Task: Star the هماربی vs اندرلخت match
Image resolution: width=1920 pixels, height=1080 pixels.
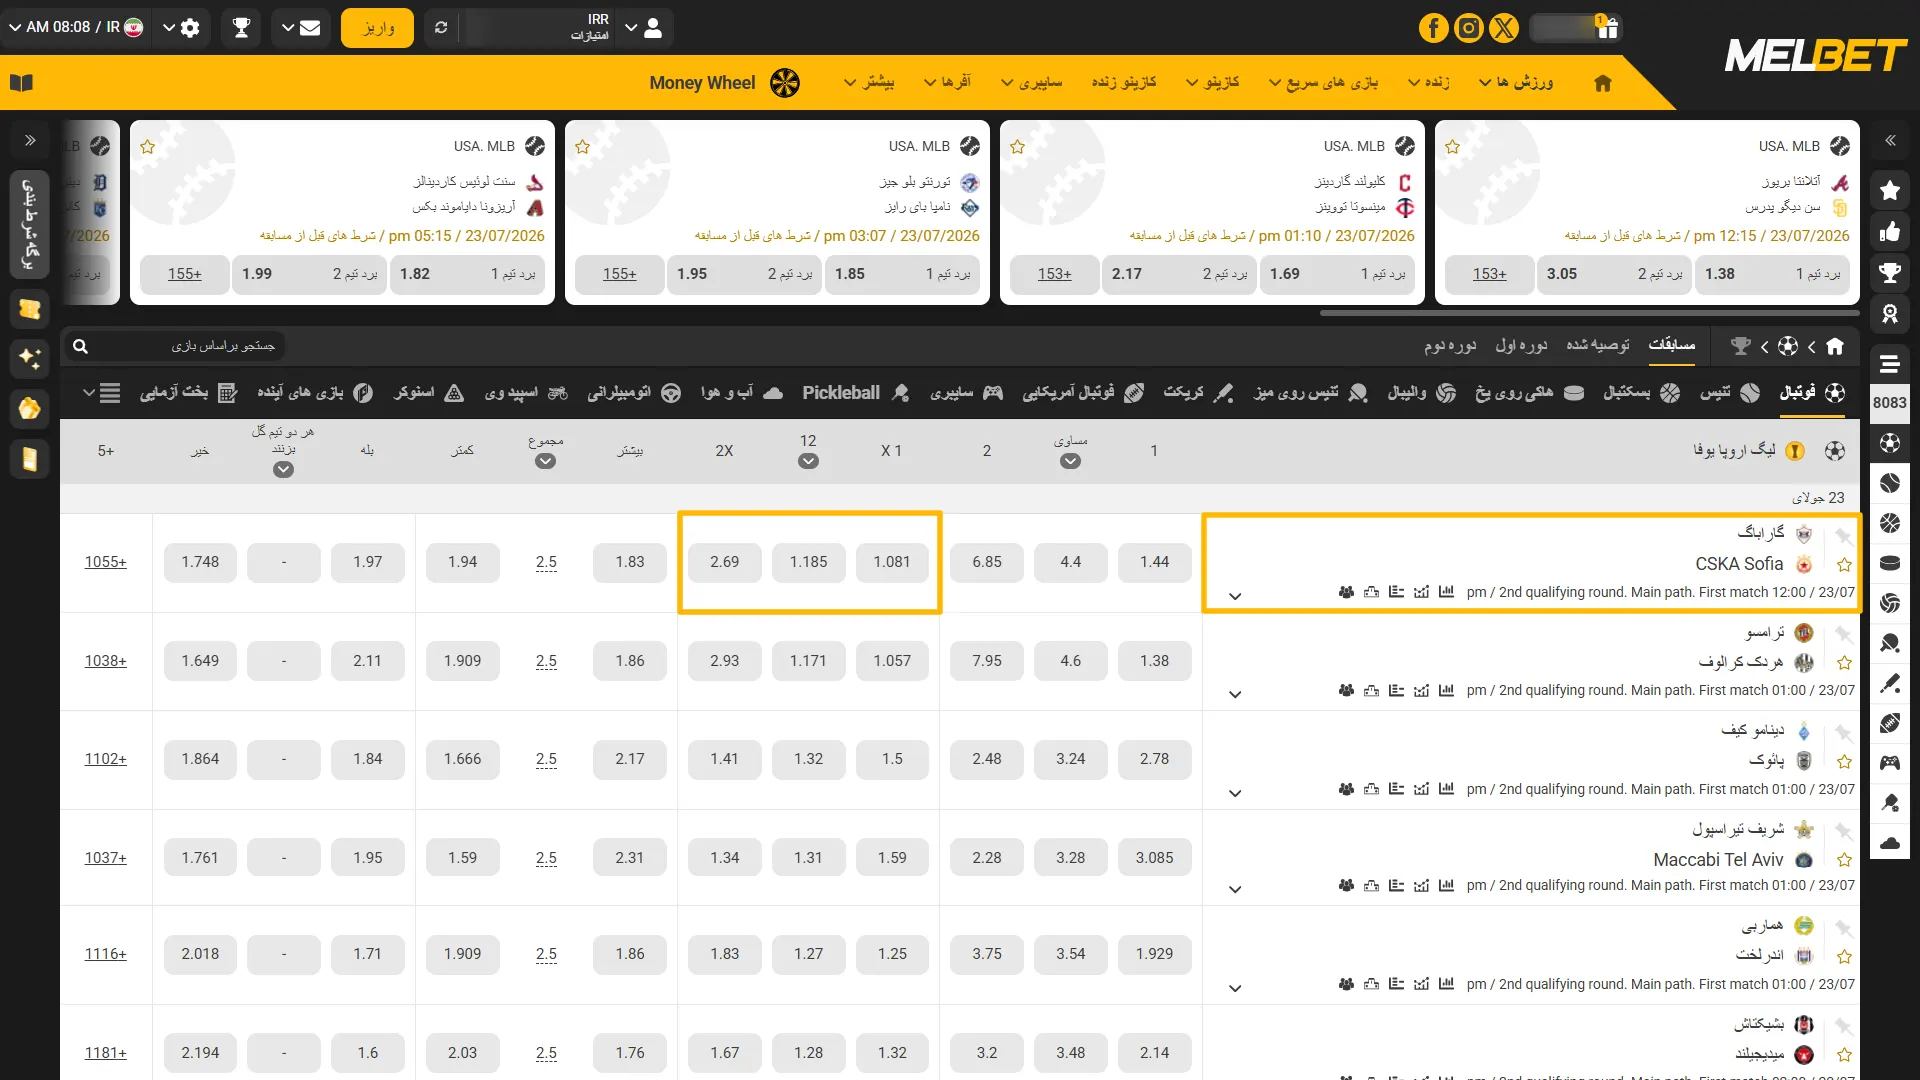Action: pos(1845,957)
